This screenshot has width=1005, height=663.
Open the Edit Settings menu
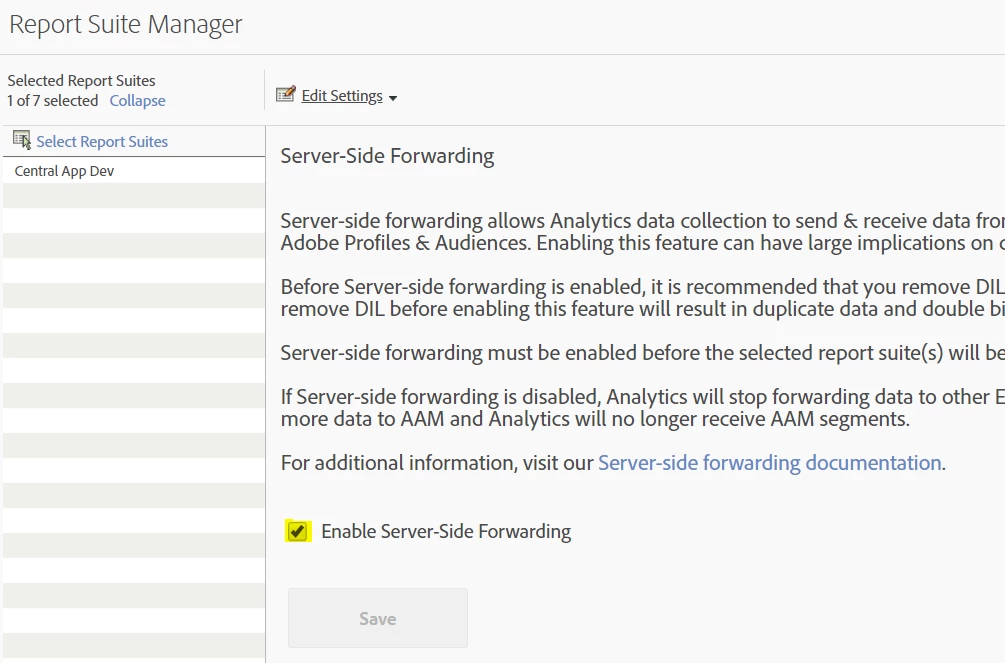coord(342,96)
